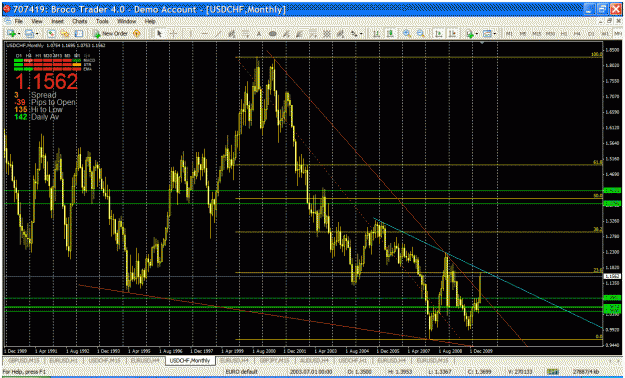Click the '1 Dec 1989' date label

click(16, 351)
